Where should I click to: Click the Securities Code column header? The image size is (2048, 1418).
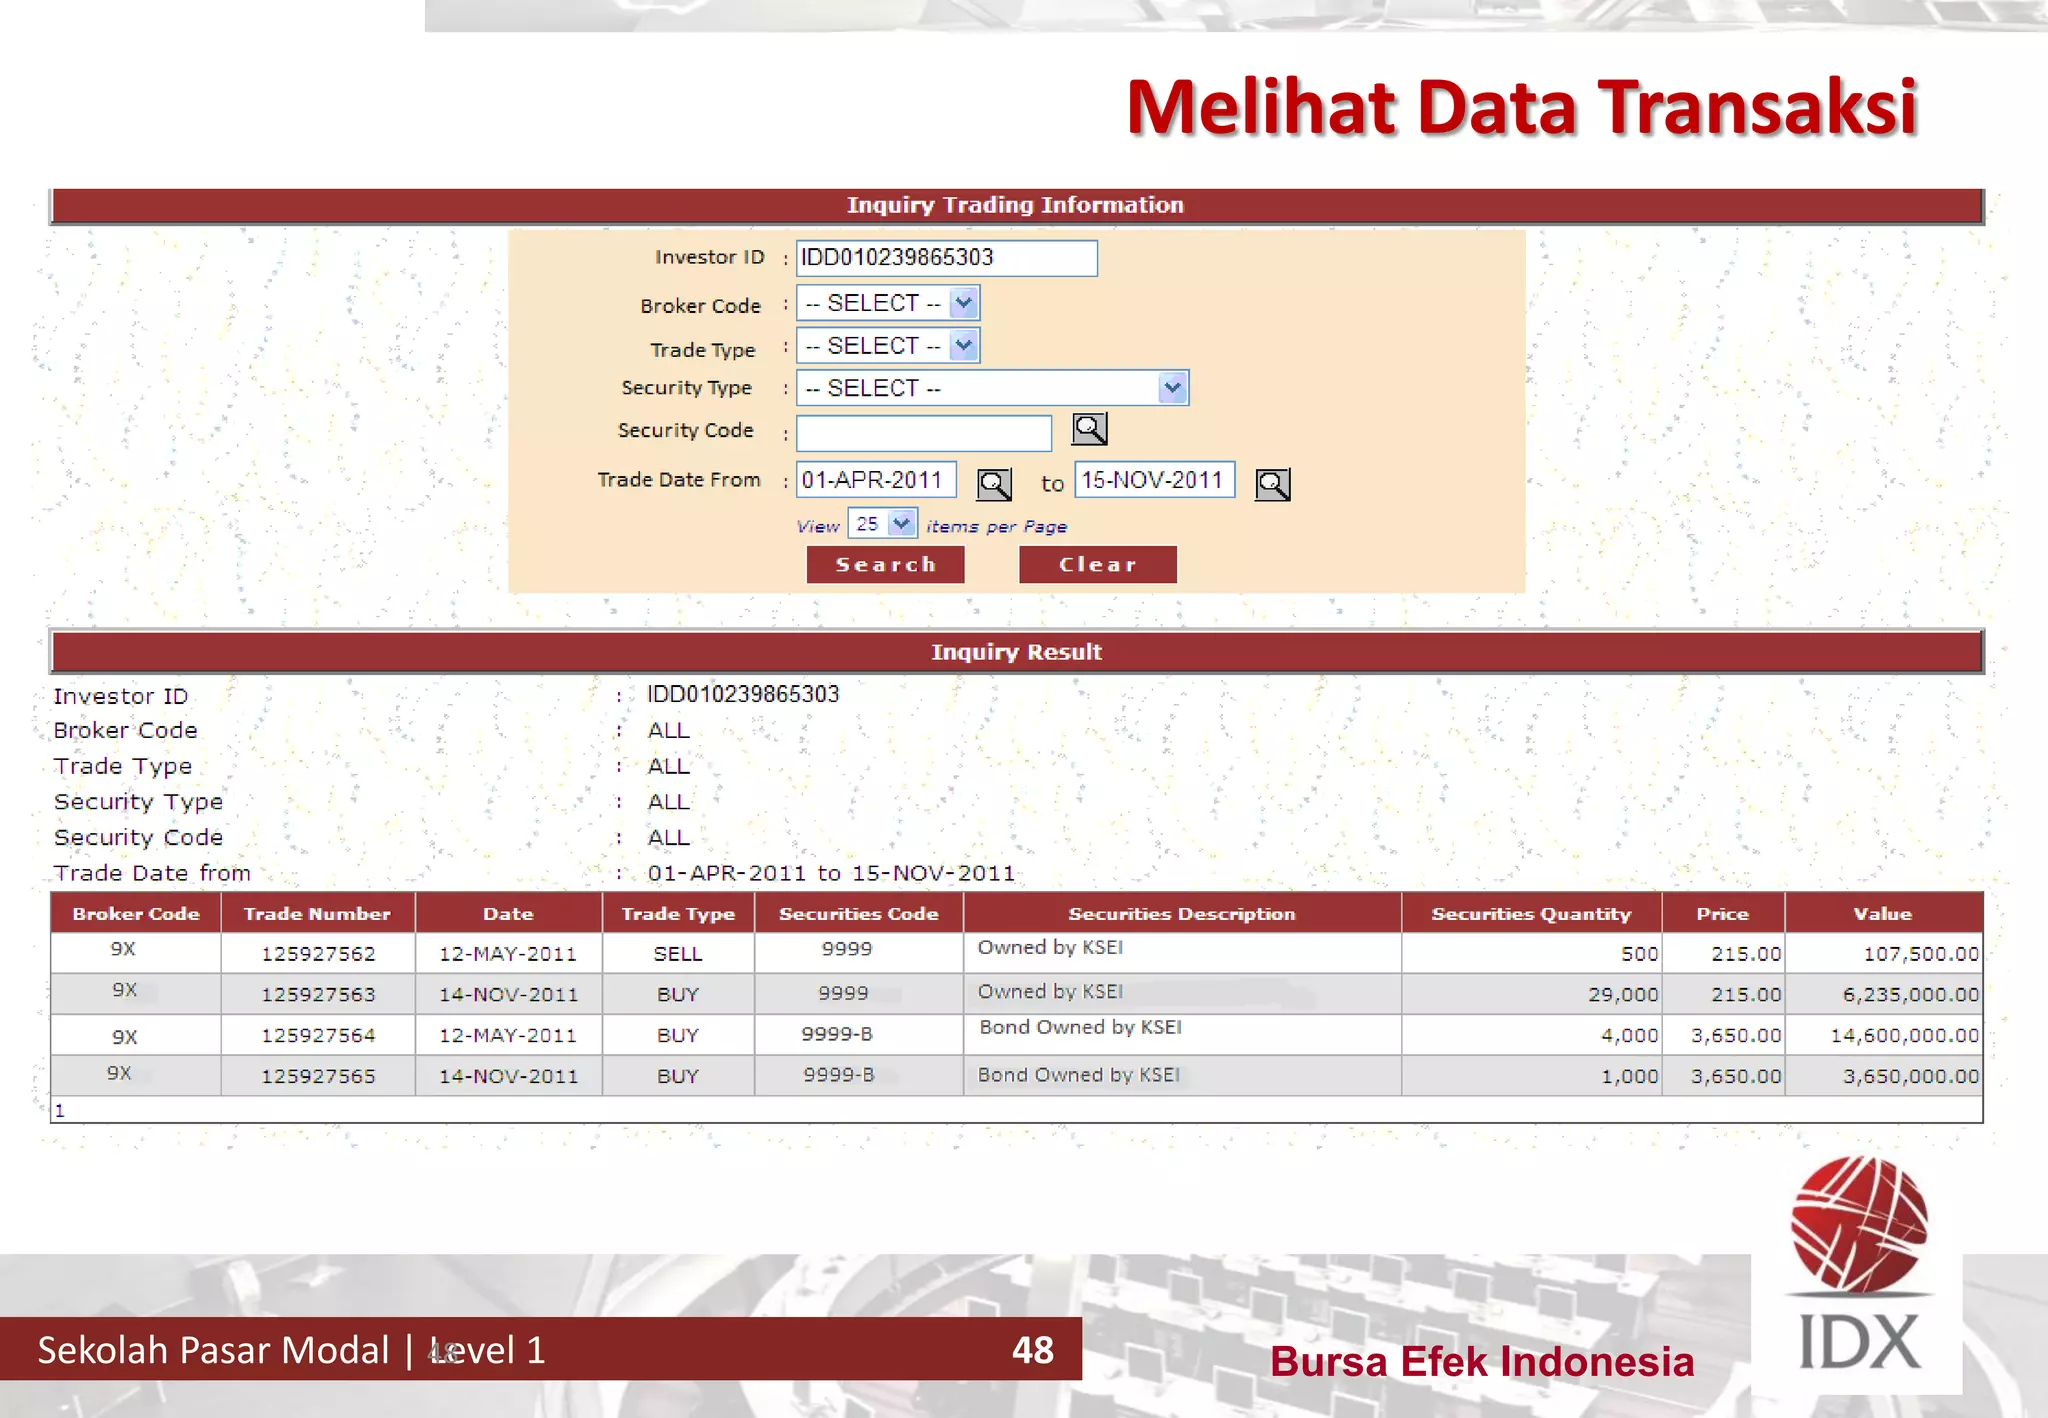[858, 913]
